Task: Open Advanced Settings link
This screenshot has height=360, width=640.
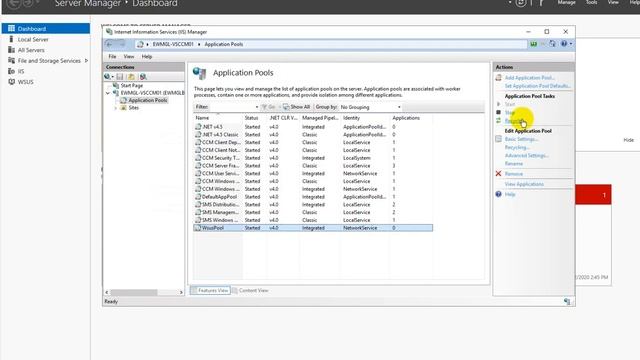Action: (527, 156)
